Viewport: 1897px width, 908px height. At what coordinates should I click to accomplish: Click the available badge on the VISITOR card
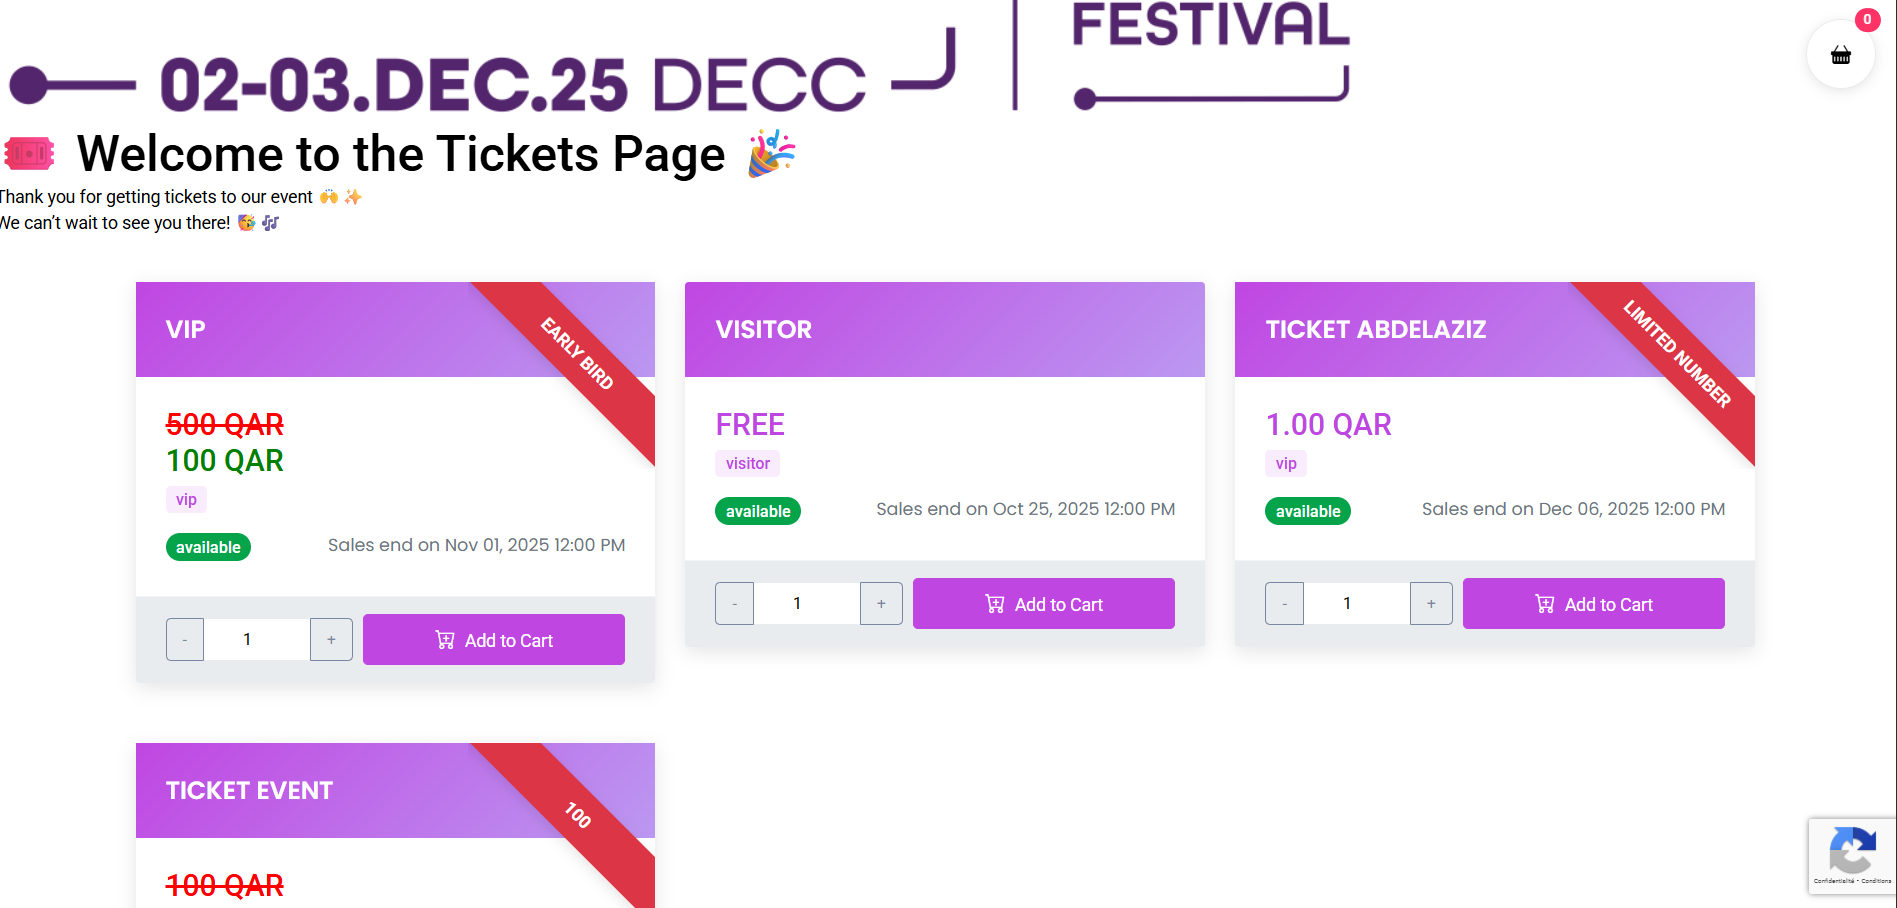(x=757, y=511)
